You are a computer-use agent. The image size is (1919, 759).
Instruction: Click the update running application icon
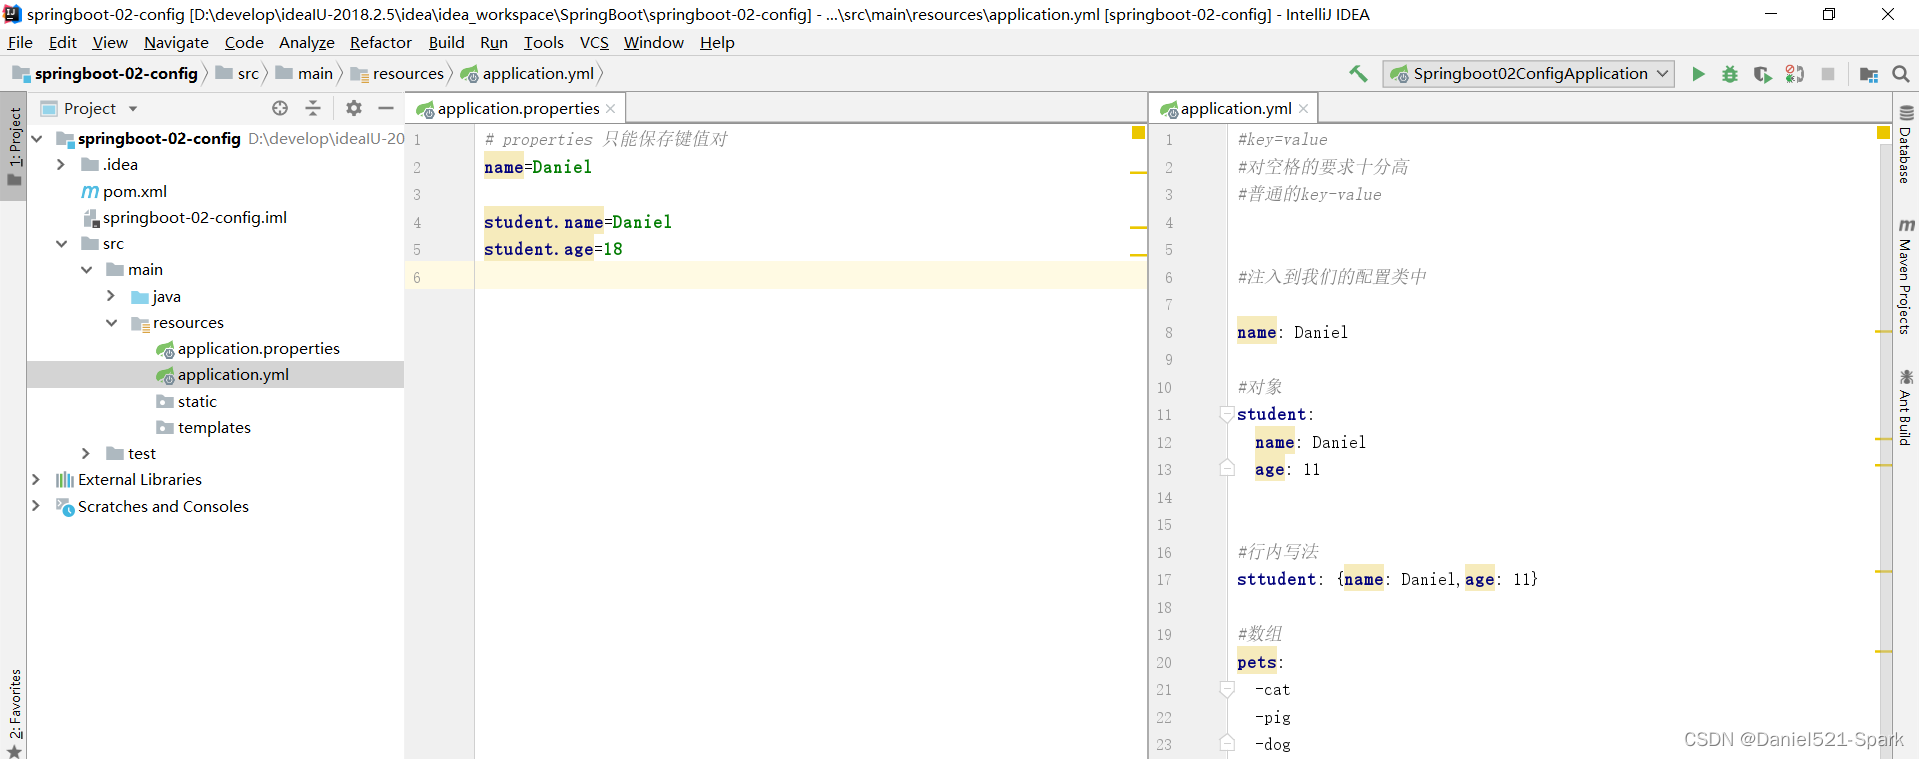click(1795, 74)
